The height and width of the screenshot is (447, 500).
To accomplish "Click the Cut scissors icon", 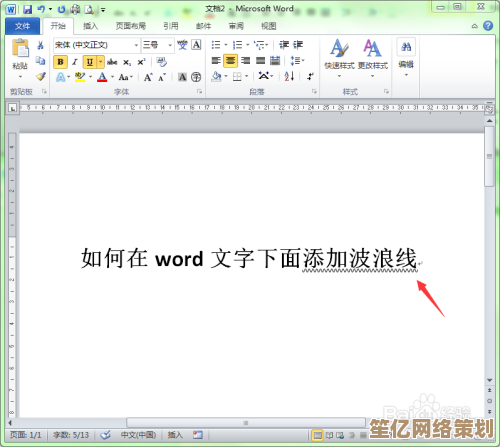I will coord(41,45).
